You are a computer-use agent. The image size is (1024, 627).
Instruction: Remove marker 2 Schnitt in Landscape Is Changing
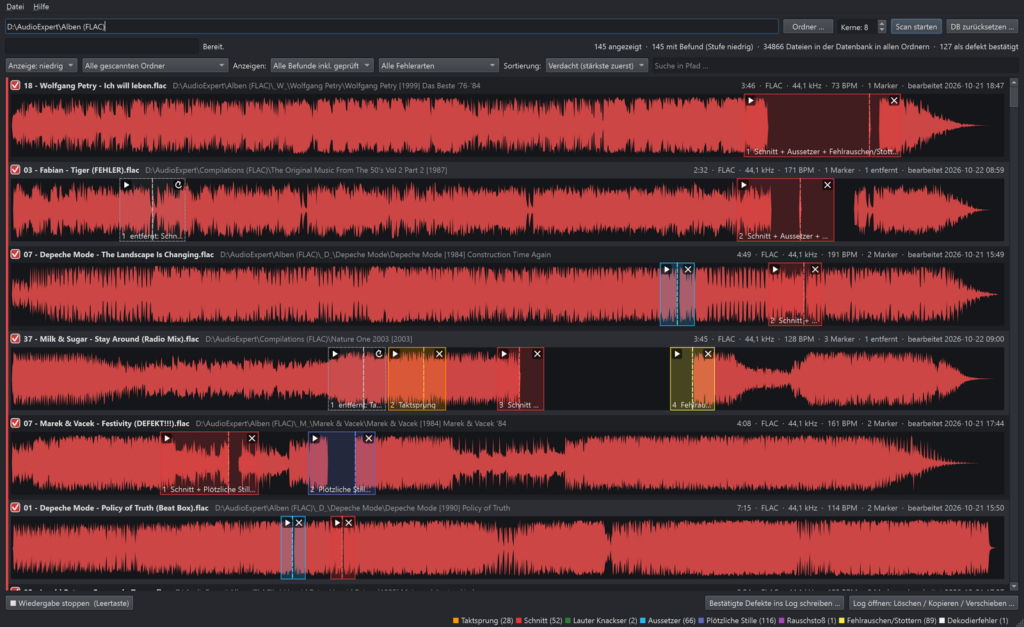[815, 269]
